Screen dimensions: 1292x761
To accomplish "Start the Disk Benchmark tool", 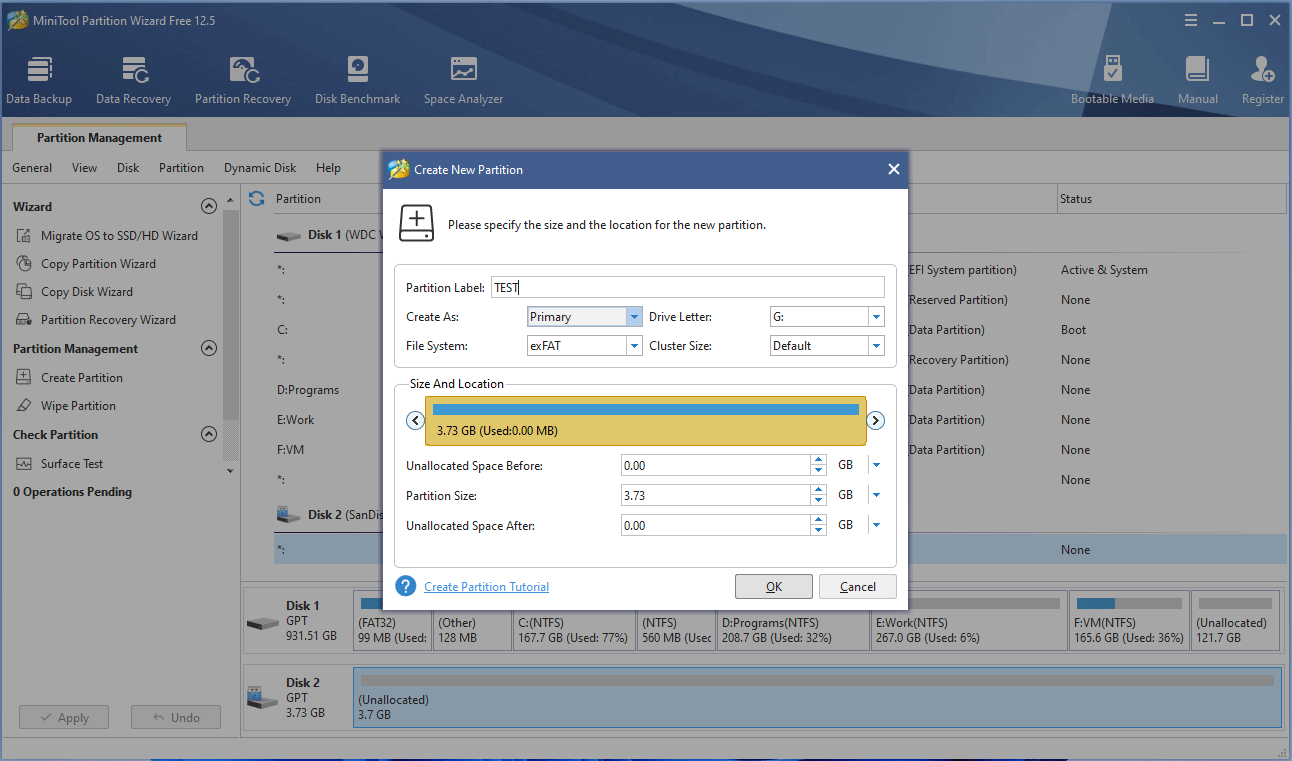I will [x=357, y=80].
